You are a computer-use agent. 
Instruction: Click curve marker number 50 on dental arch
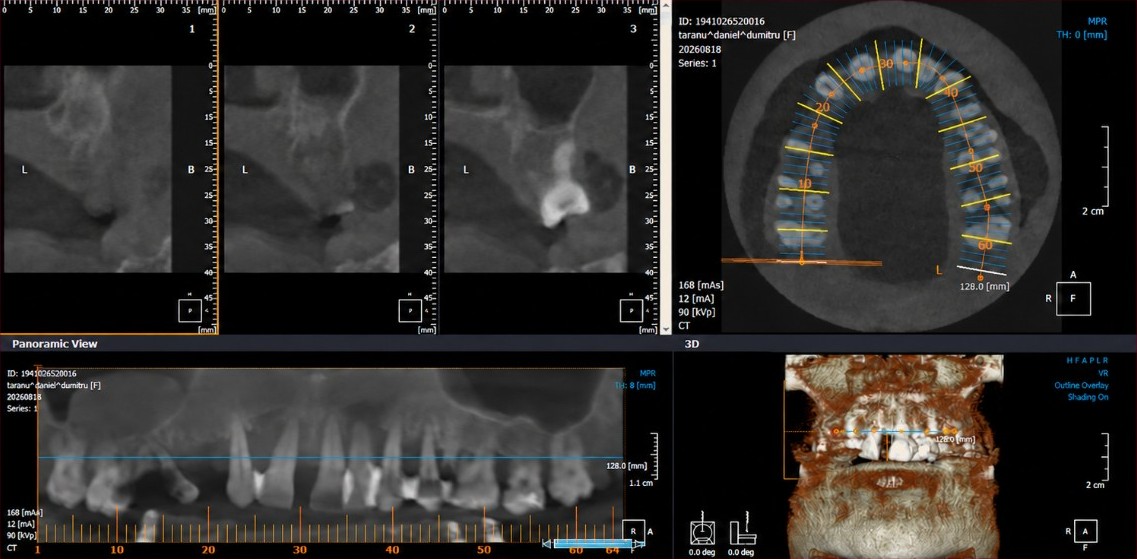[975, 167]
